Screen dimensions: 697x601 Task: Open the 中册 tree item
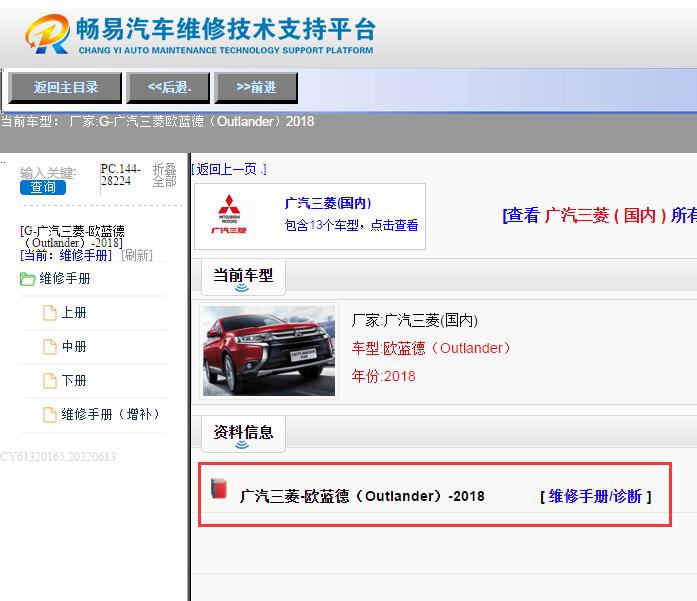(74, 347)
